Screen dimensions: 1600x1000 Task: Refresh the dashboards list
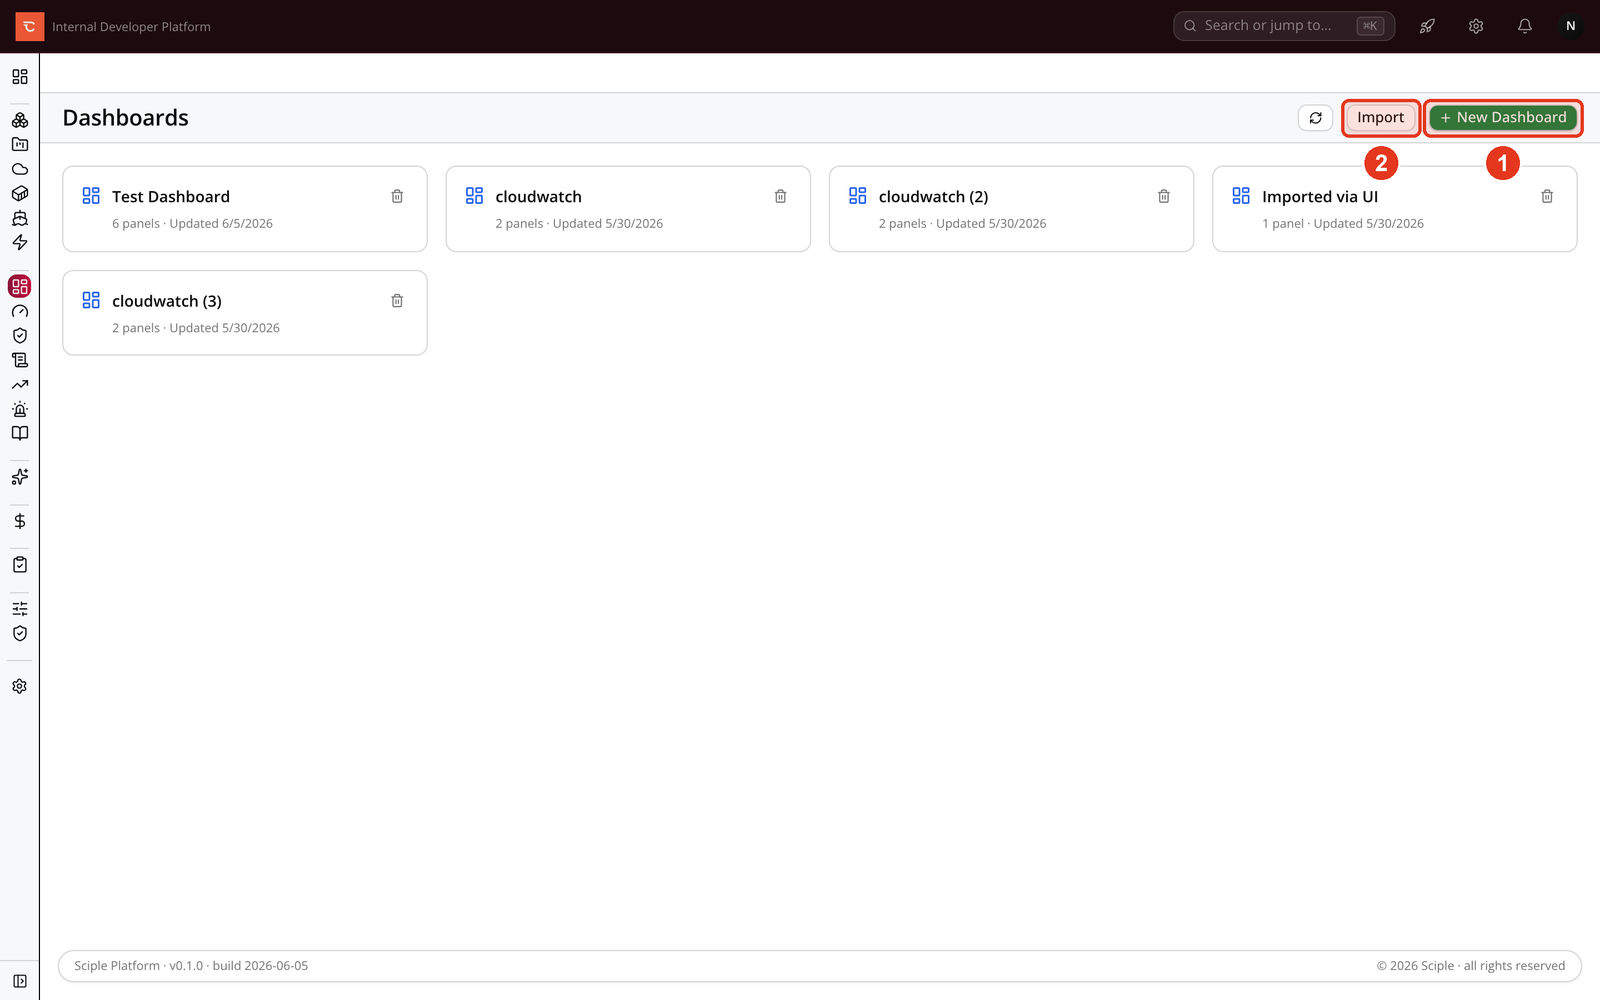coord(1316,118)
